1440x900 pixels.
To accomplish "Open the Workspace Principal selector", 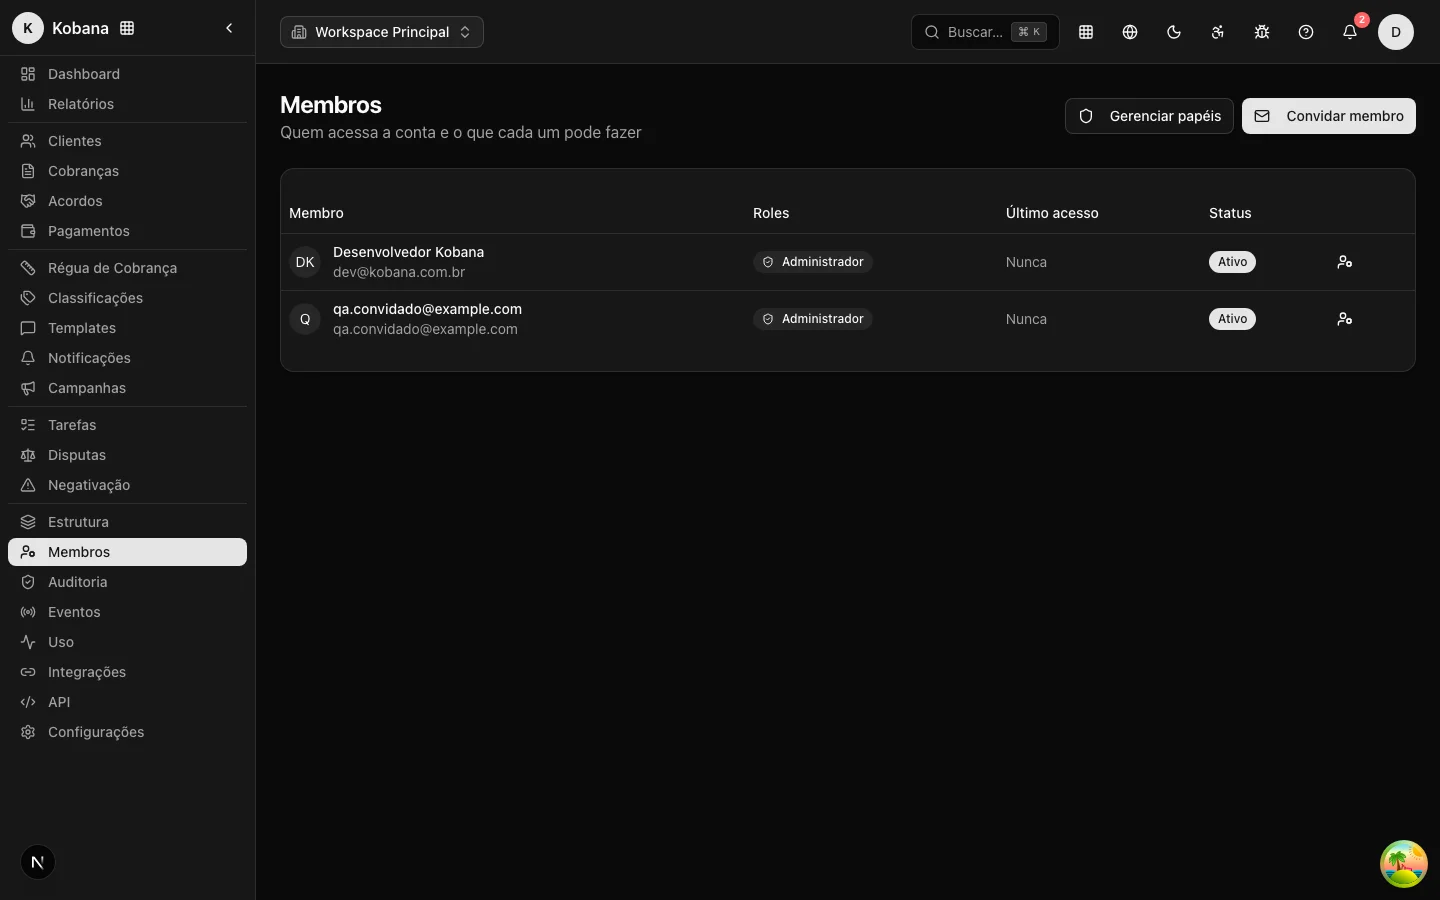I will (x=382, y=32).
